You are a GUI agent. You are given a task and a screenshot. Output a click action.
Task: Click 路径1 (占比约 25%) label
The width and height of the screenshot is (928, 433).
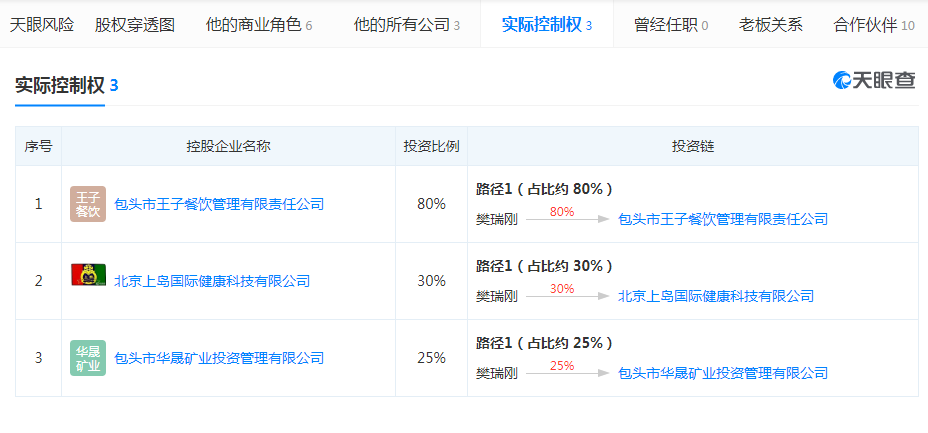(x=544, y=343)
